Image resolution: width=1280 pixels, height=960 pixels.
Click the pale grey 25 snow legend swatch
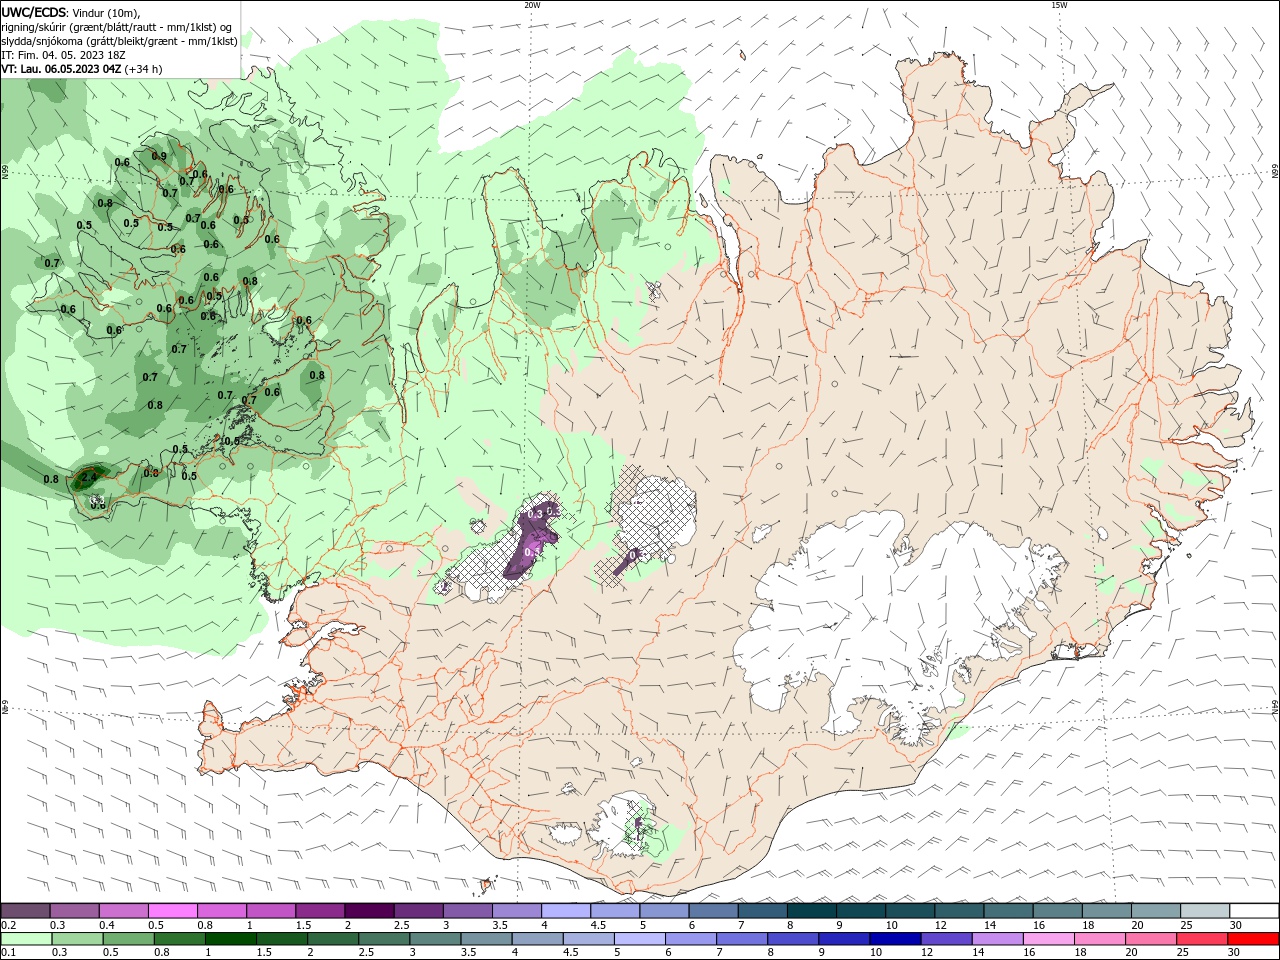(x=1205, y=911)
